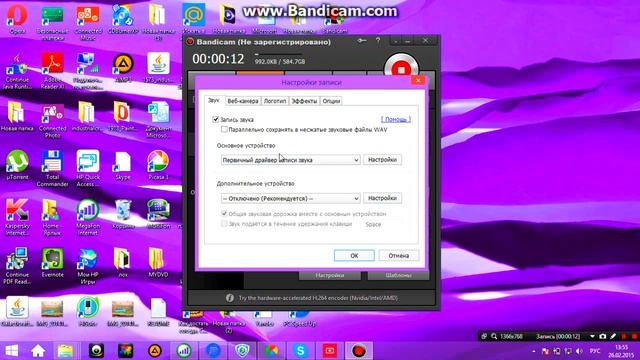Select the Continue PDF Reader desktop icon
The width and height of the screenshot is (640, 360).
click(17, 266)
